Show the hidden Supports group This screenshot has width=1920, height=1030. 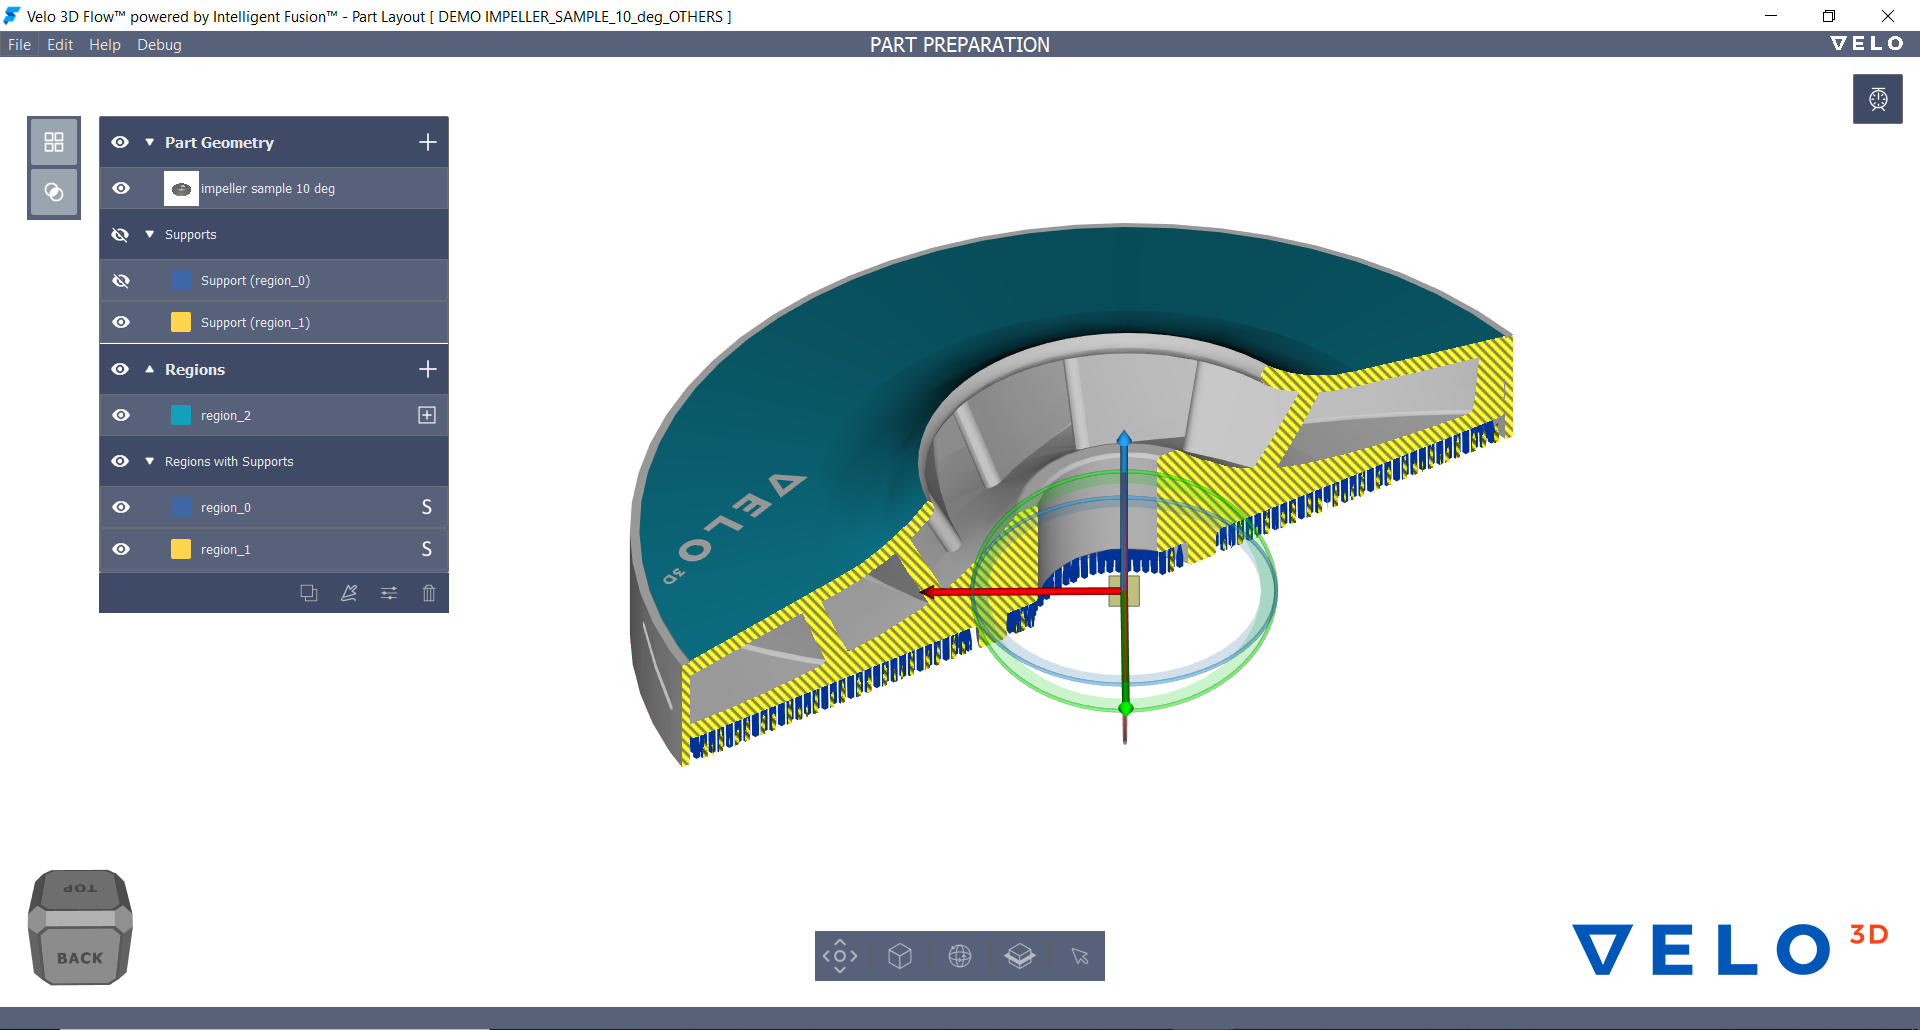click(120, 234)
